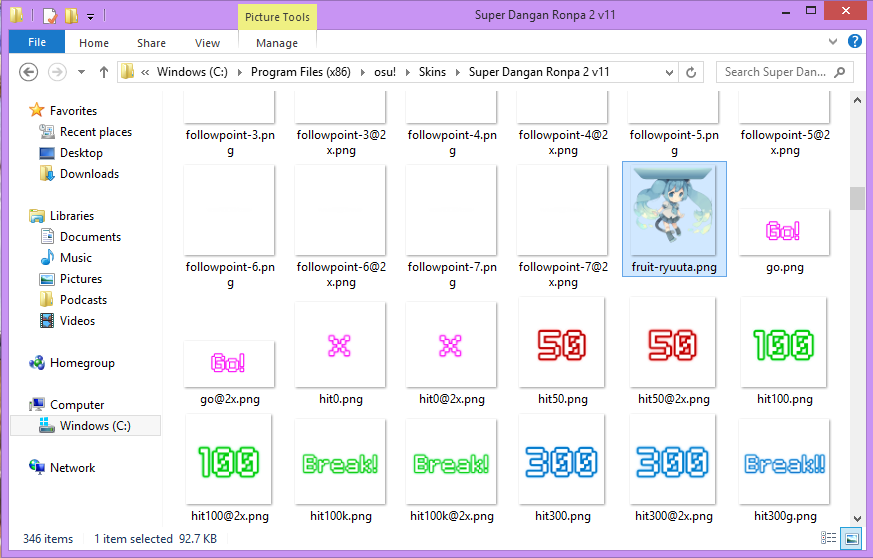The image size is (873, 558).
Task: Select followpoint-6.png file
Action: tap(229, 227)
